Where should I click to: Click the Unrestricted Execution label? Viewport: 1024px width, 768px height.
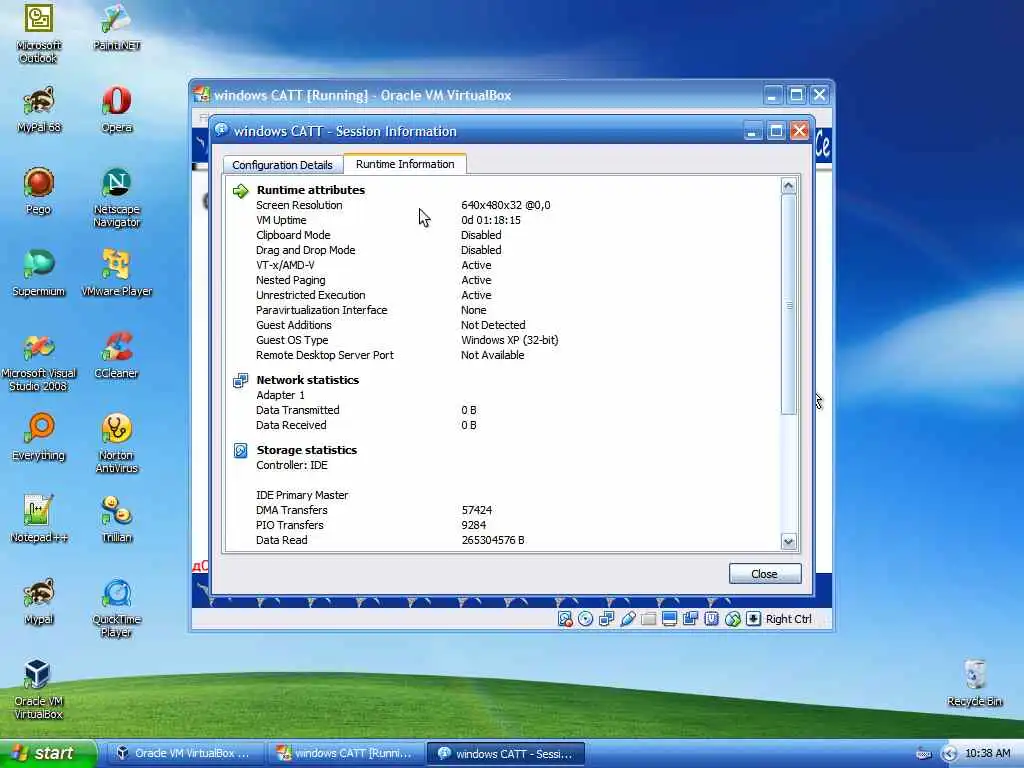(311, 295)
